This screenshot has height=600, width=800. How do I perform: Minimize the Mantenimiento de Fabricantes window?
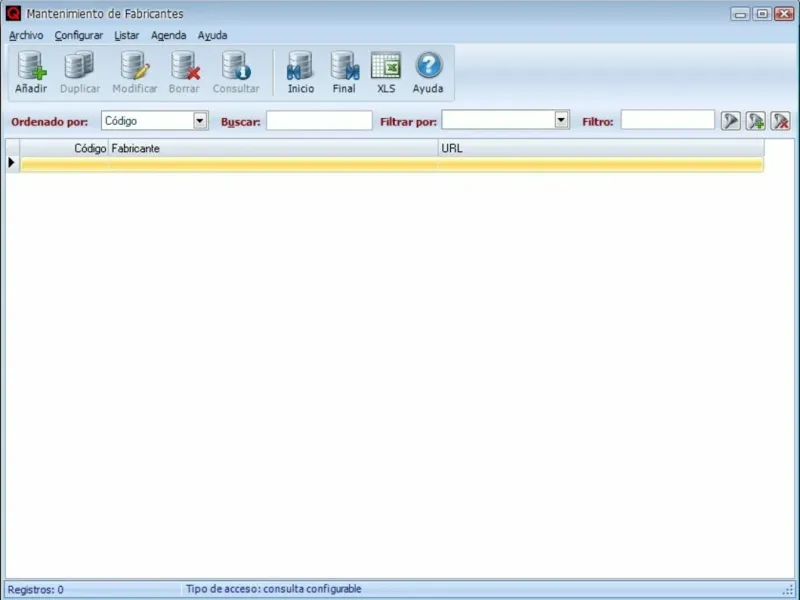coord(740,14)
